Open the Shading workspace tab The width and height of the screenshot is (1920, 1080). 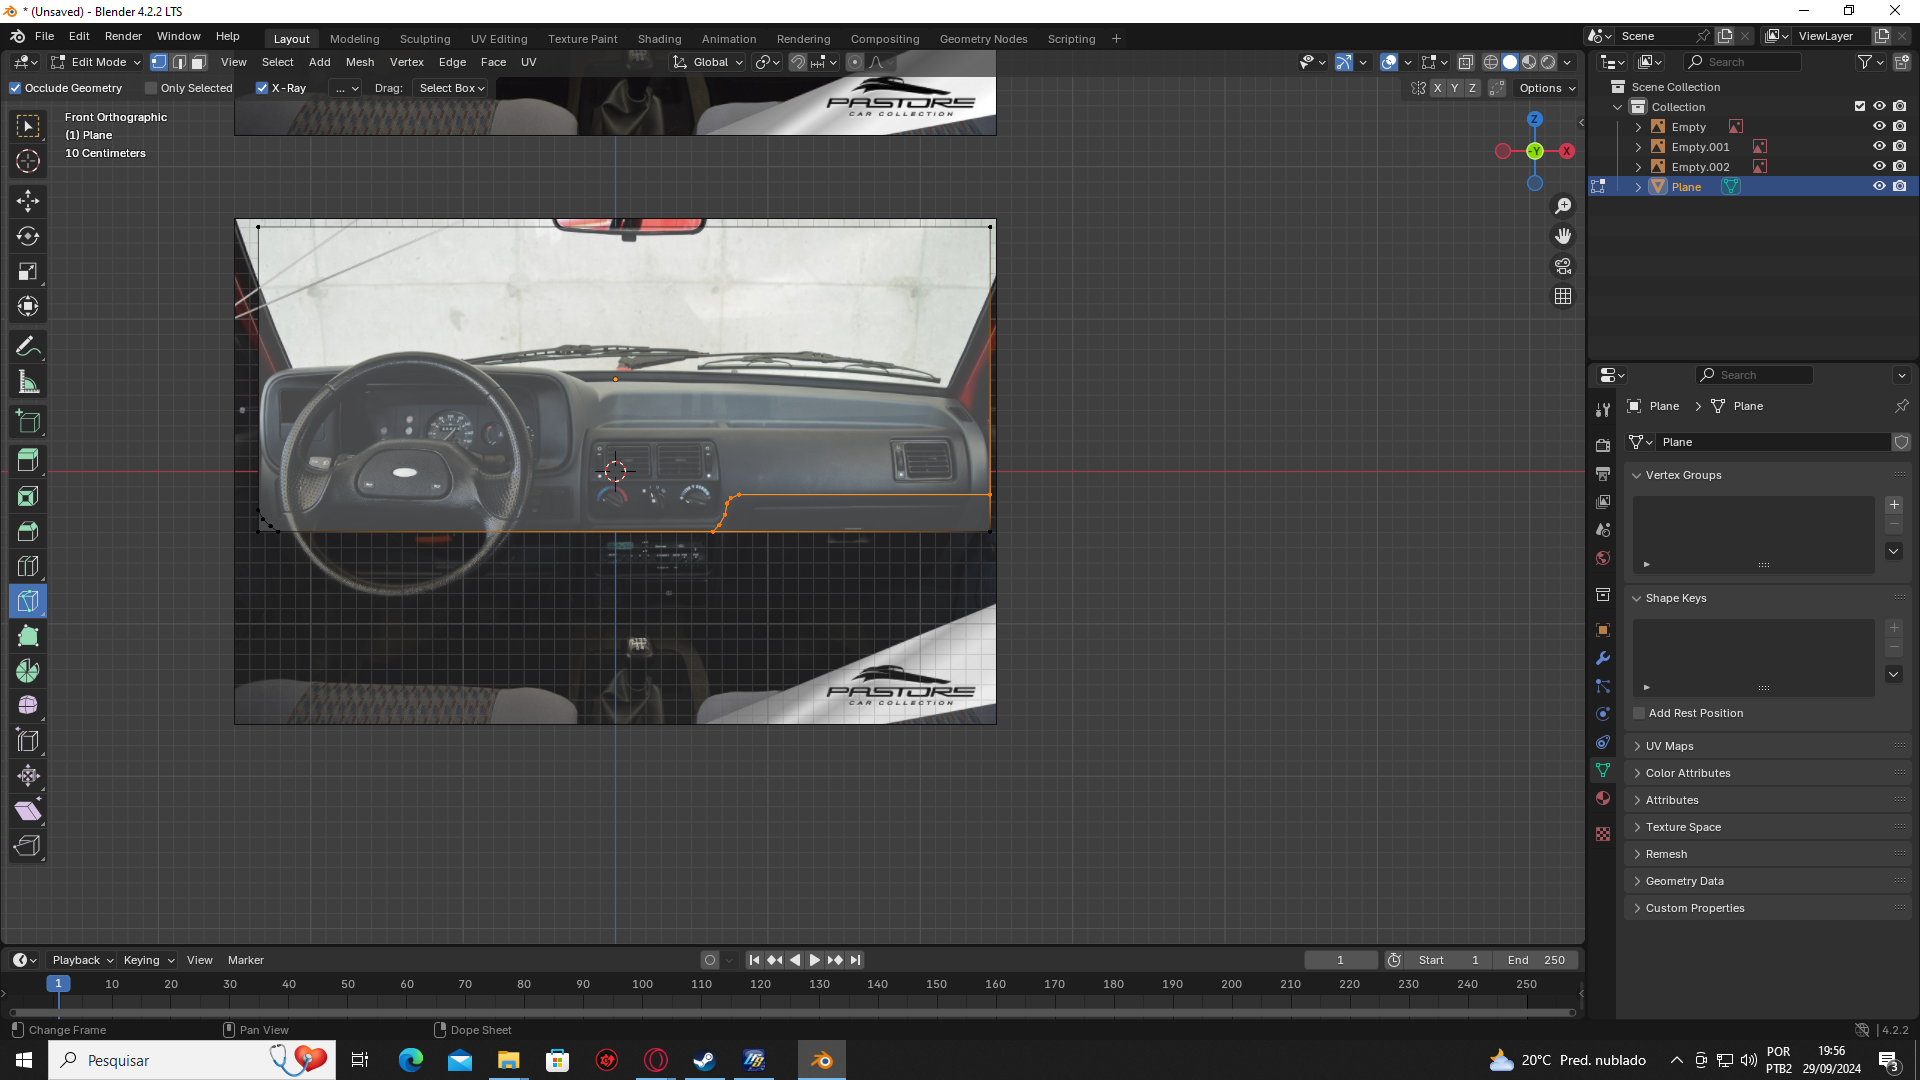point(659,39)
